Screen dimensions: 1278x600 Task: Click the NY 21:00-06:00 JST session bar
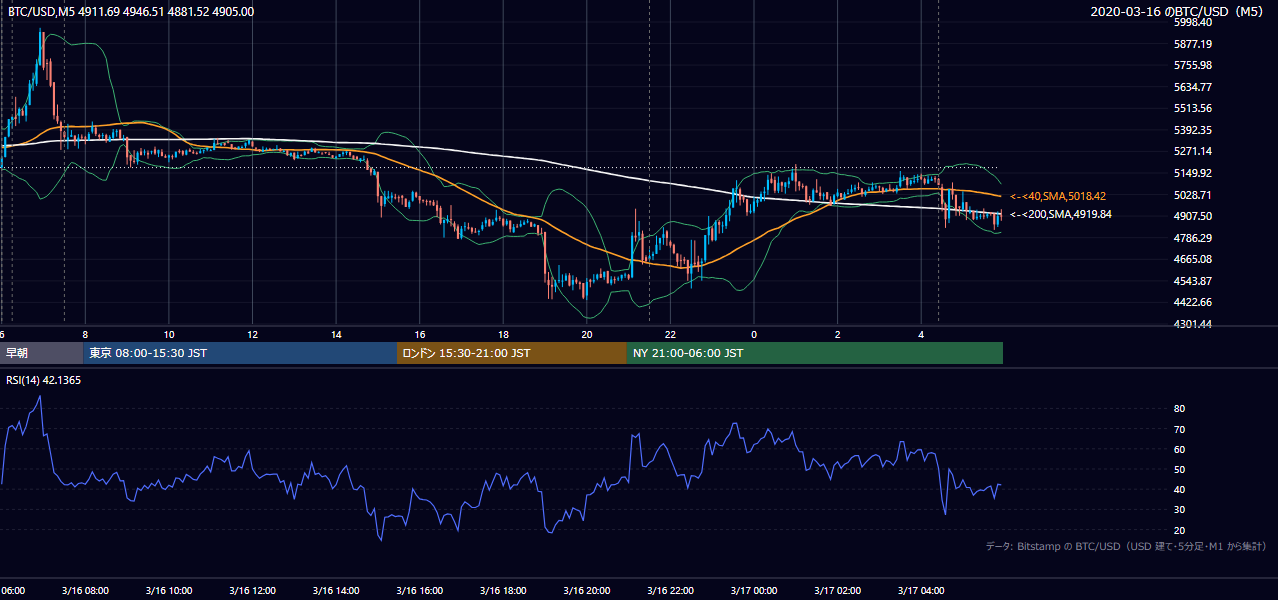[815, 353]
